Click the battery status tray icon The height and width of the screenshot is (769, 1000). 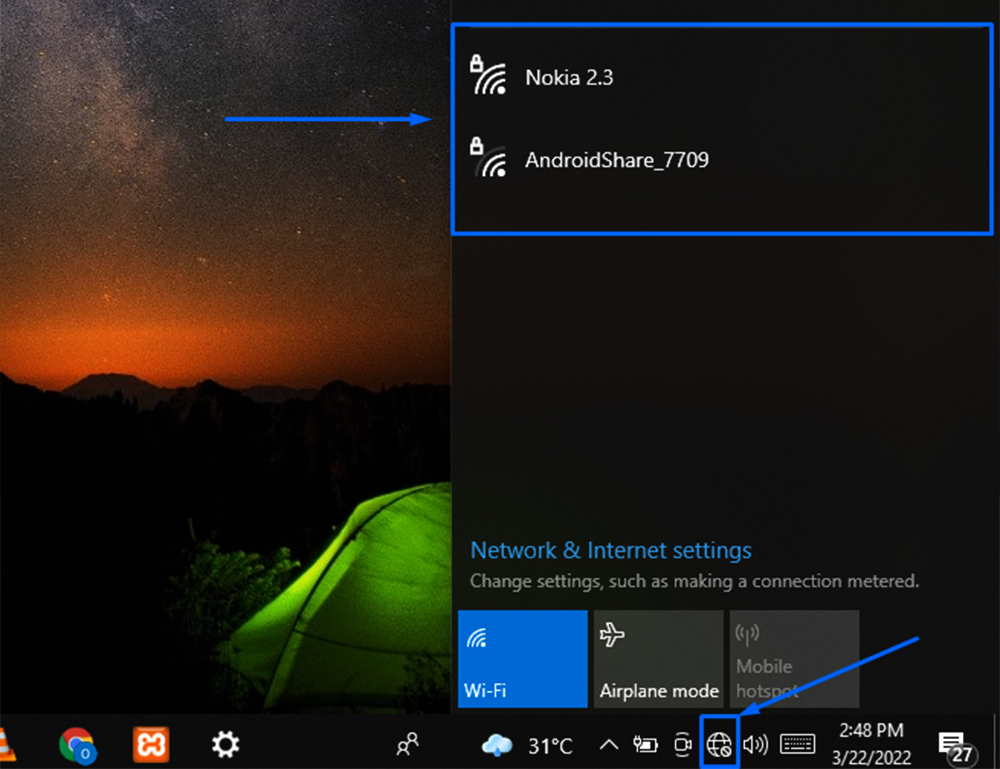tap(646, 744)
